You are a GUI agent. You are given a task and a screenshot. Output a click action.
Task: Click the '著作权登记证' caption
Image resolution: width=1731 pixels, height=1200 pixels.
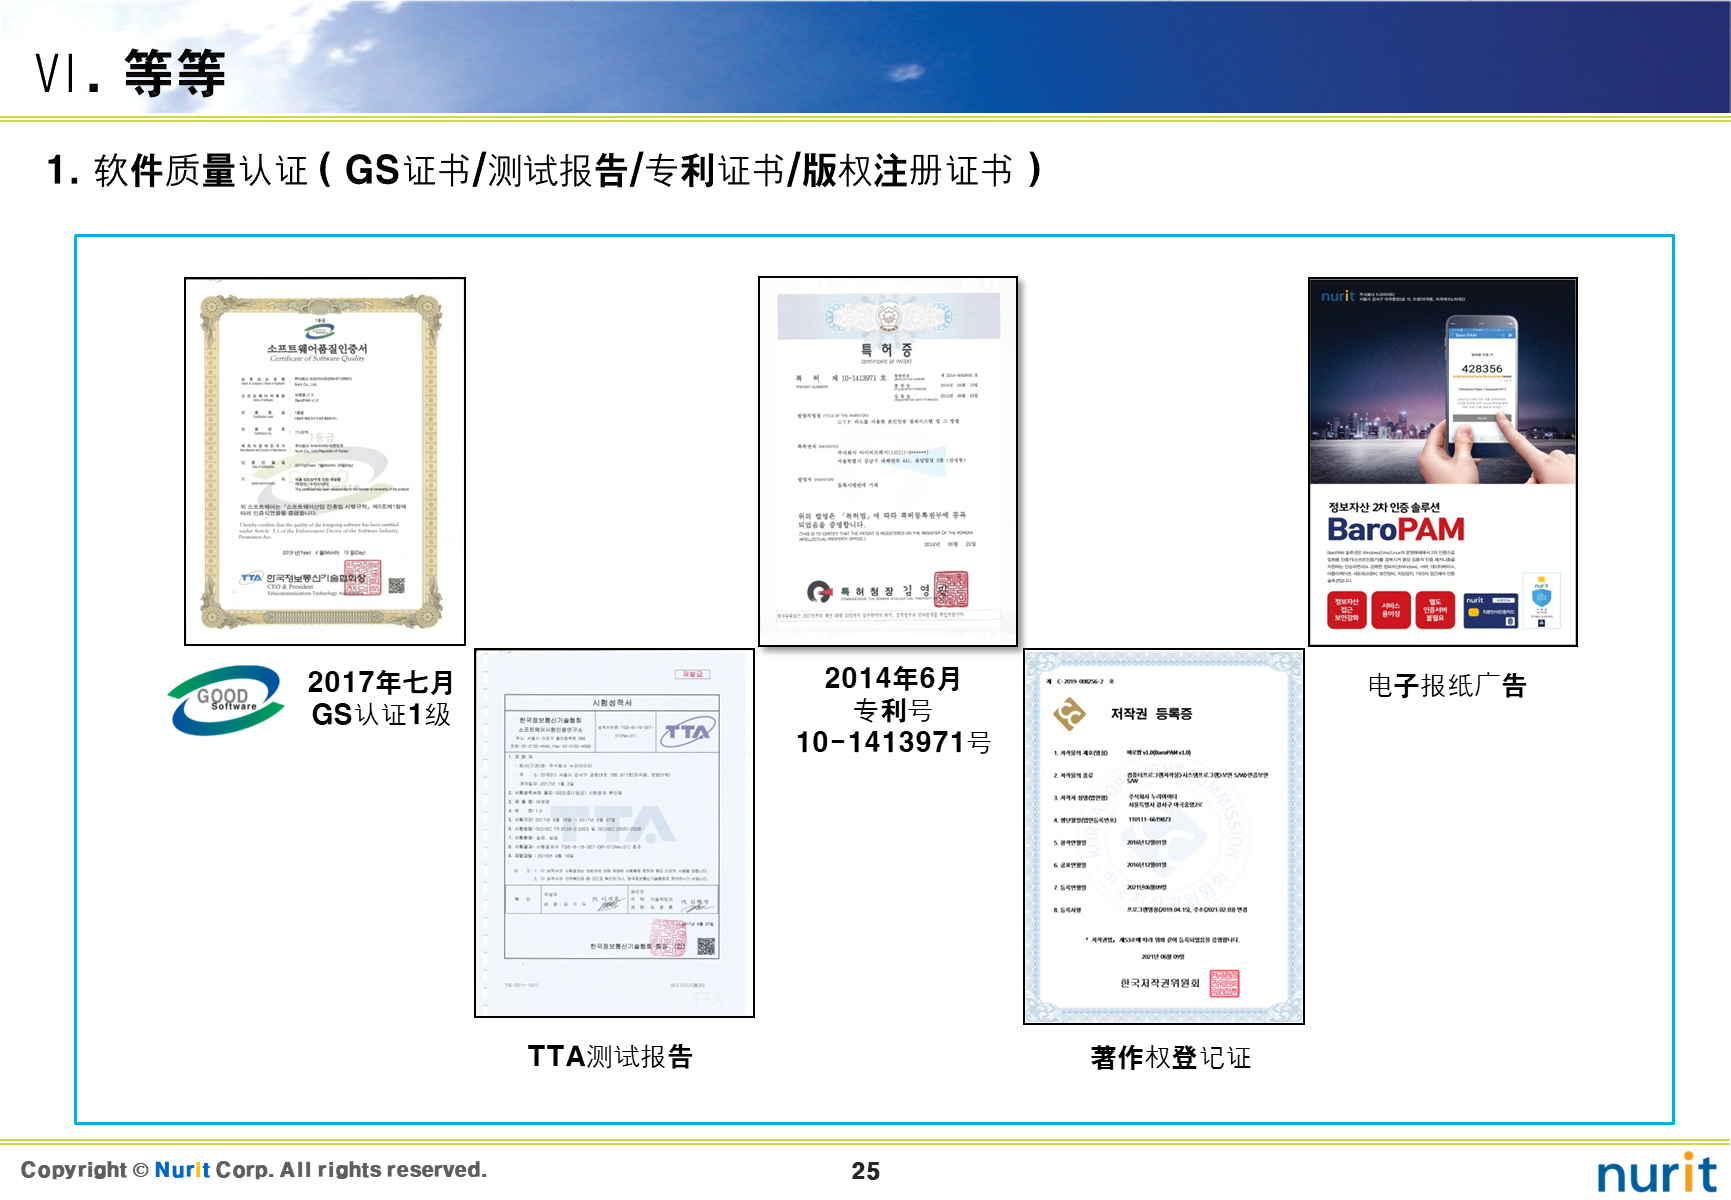click(x=1170, y=1057)
